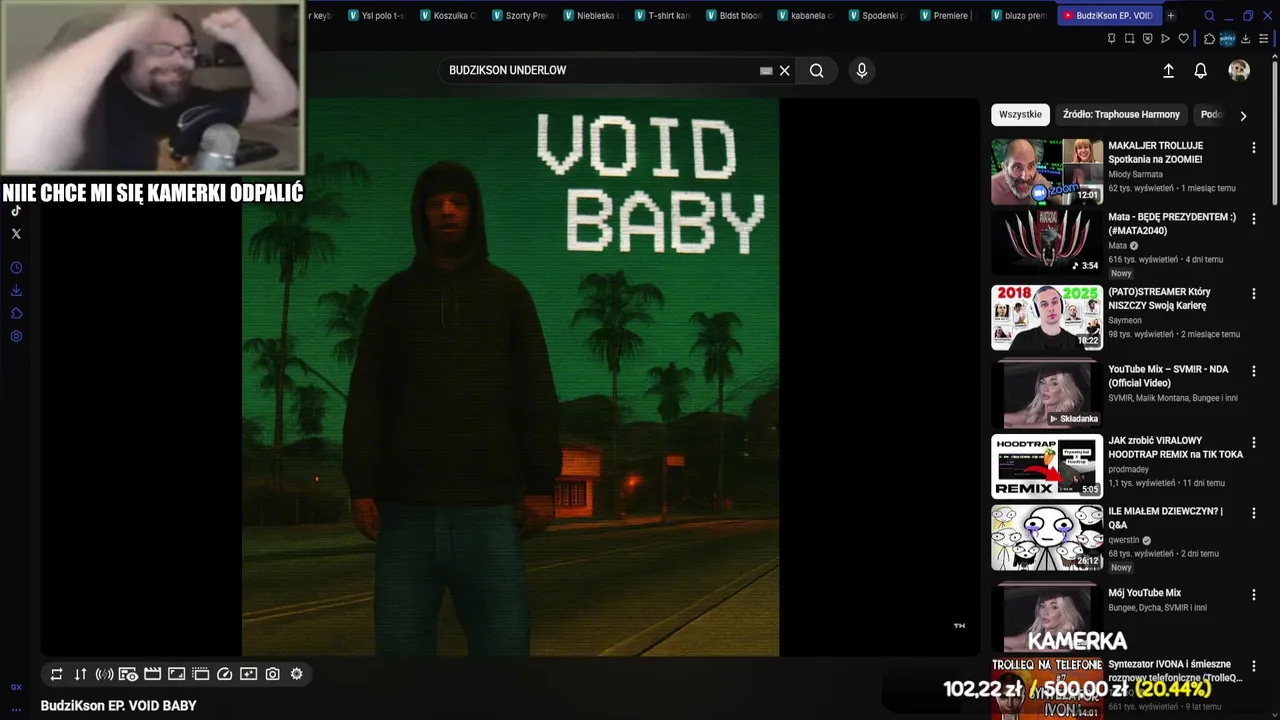Click the clapperboard icon in the player toolbar
This screenshot has width=1280, height=720.
(x=152, y=674)
